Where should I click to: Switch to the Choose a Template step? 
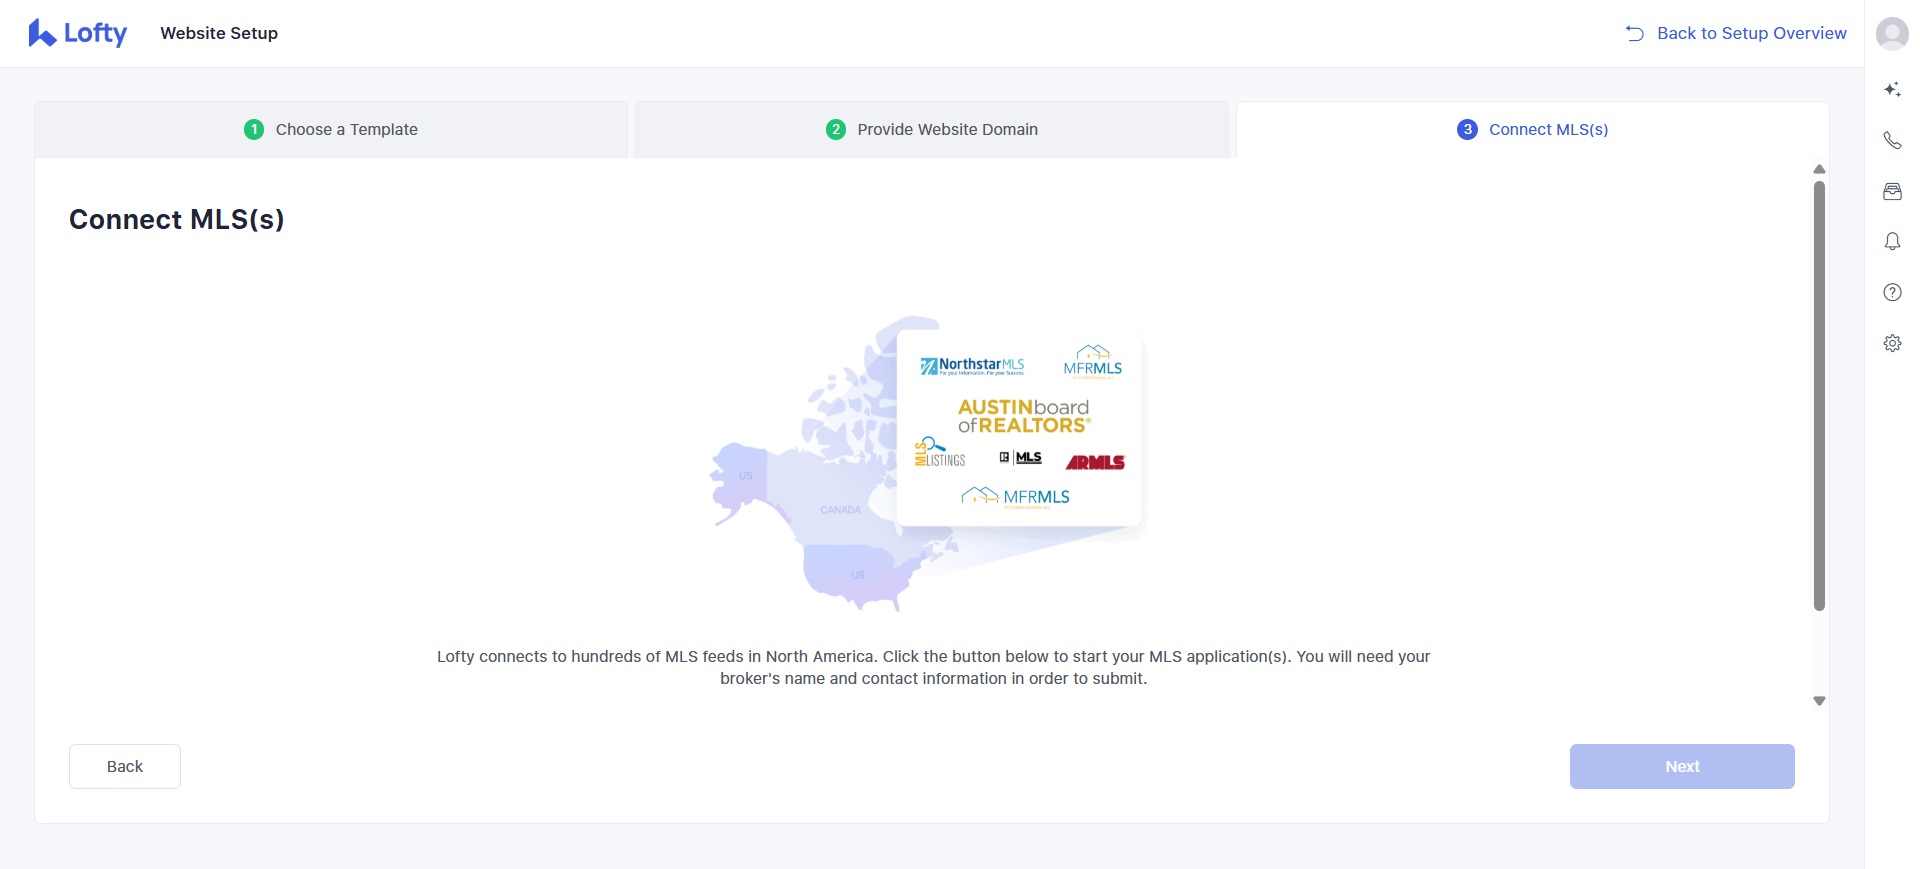click(x=331, y=130)
